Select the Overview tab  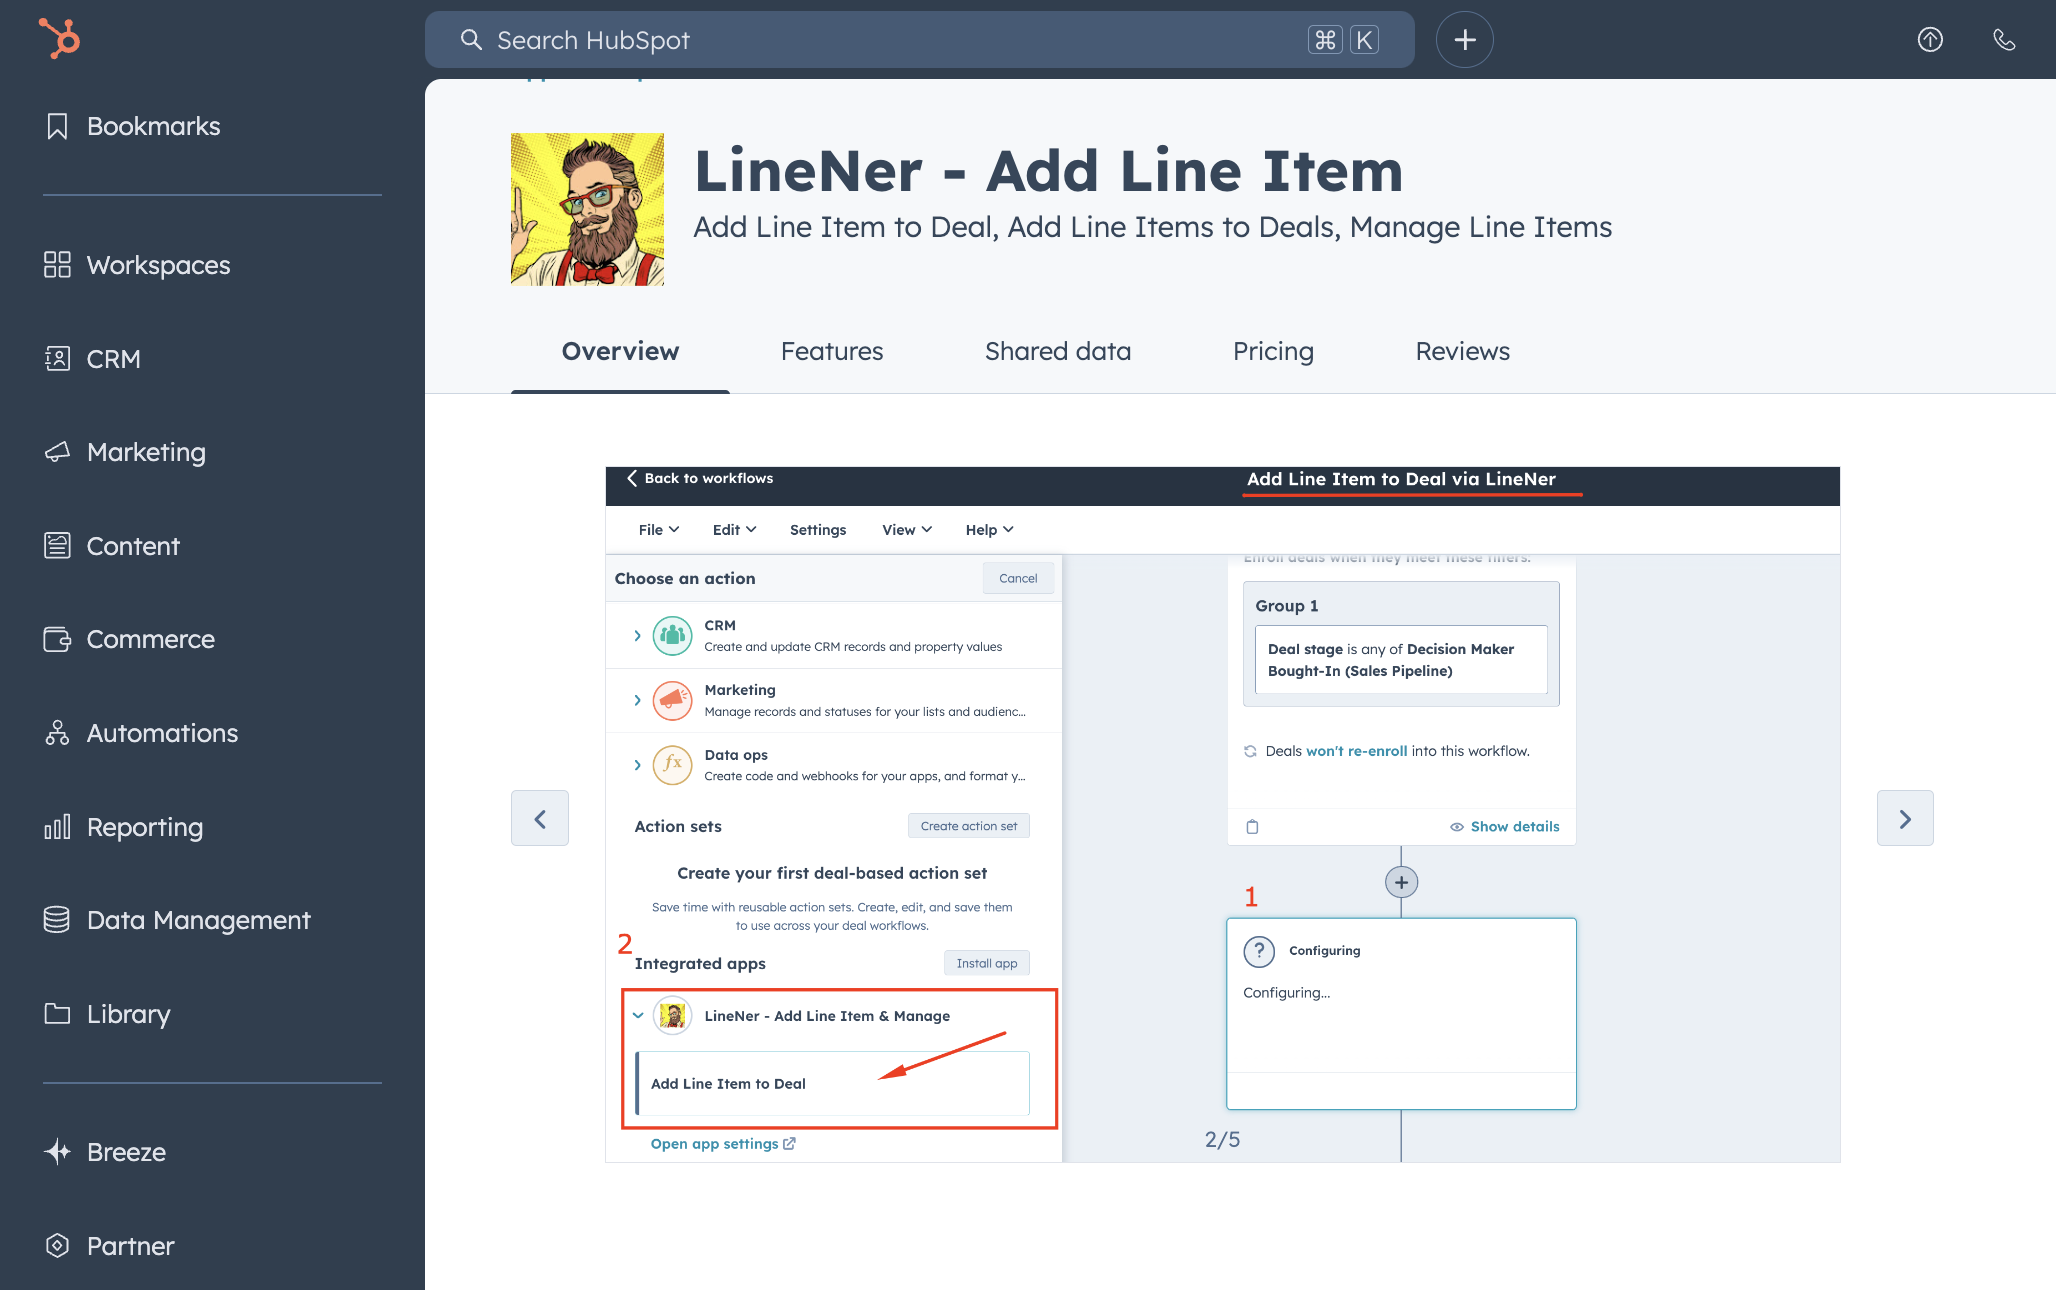pyautogui.click(x=619, y=351)
